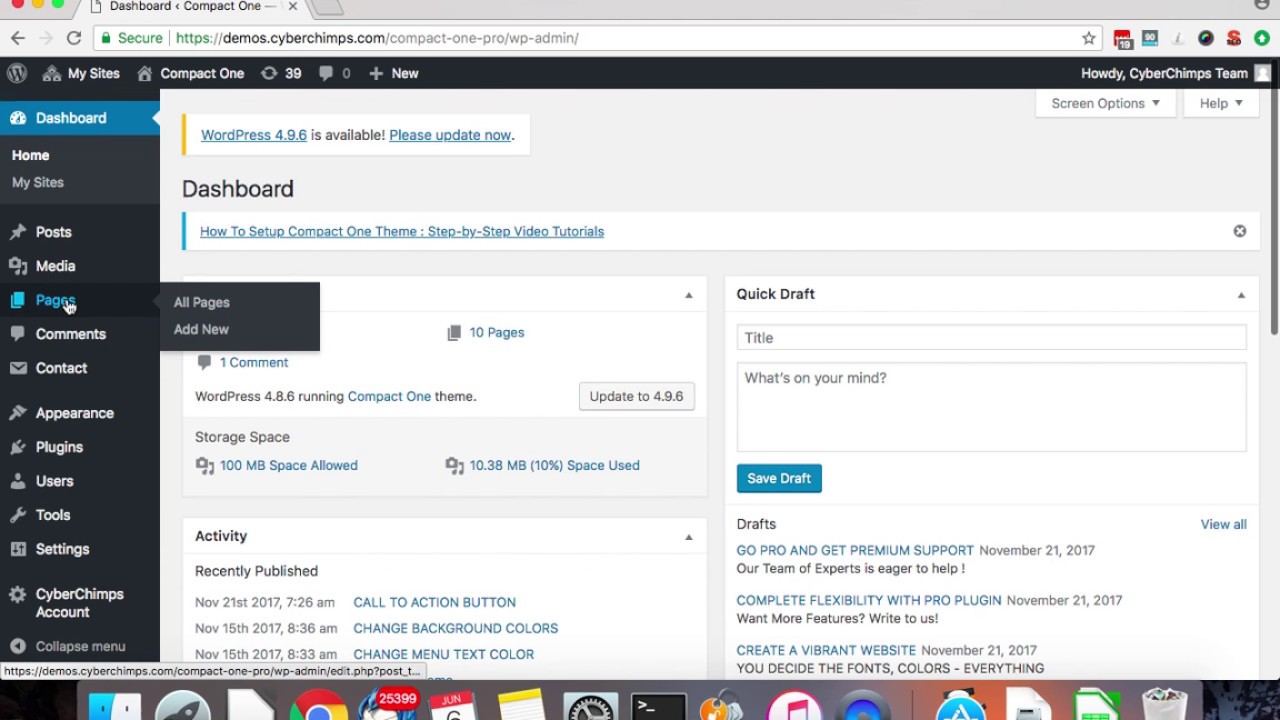Click the browser back arrow
Viewport: 1280px width, 720px height.
(x=18, y=38)
